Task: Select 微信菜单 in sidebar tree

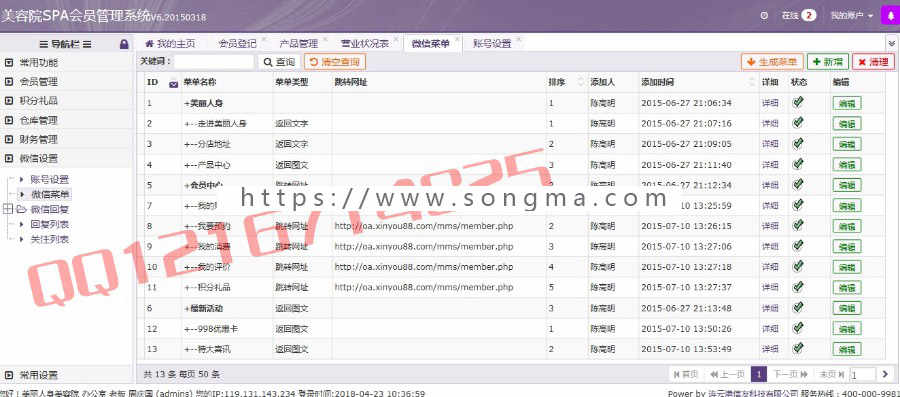Action: point(51,194)
